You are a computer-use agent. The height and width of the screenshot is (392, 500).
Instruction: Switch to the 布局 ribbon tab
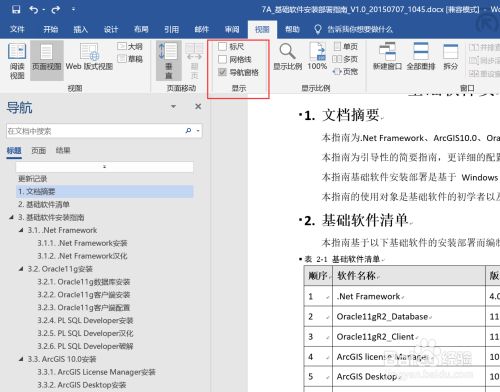point(141,29)
